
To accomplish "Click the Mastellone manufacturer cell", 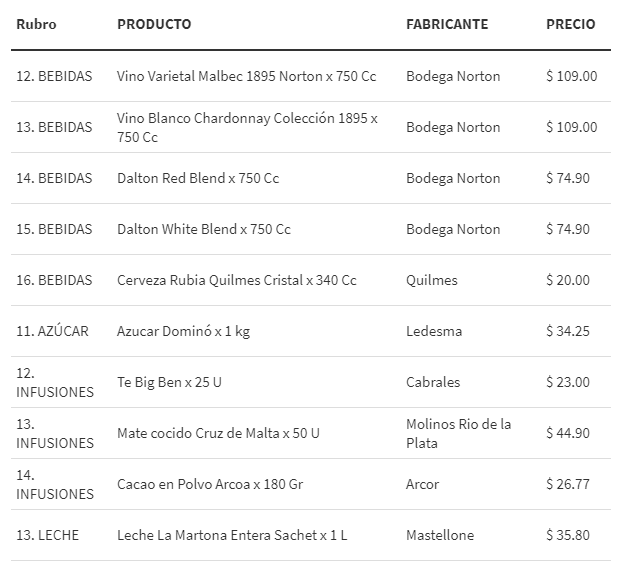I will click(440, 535).
